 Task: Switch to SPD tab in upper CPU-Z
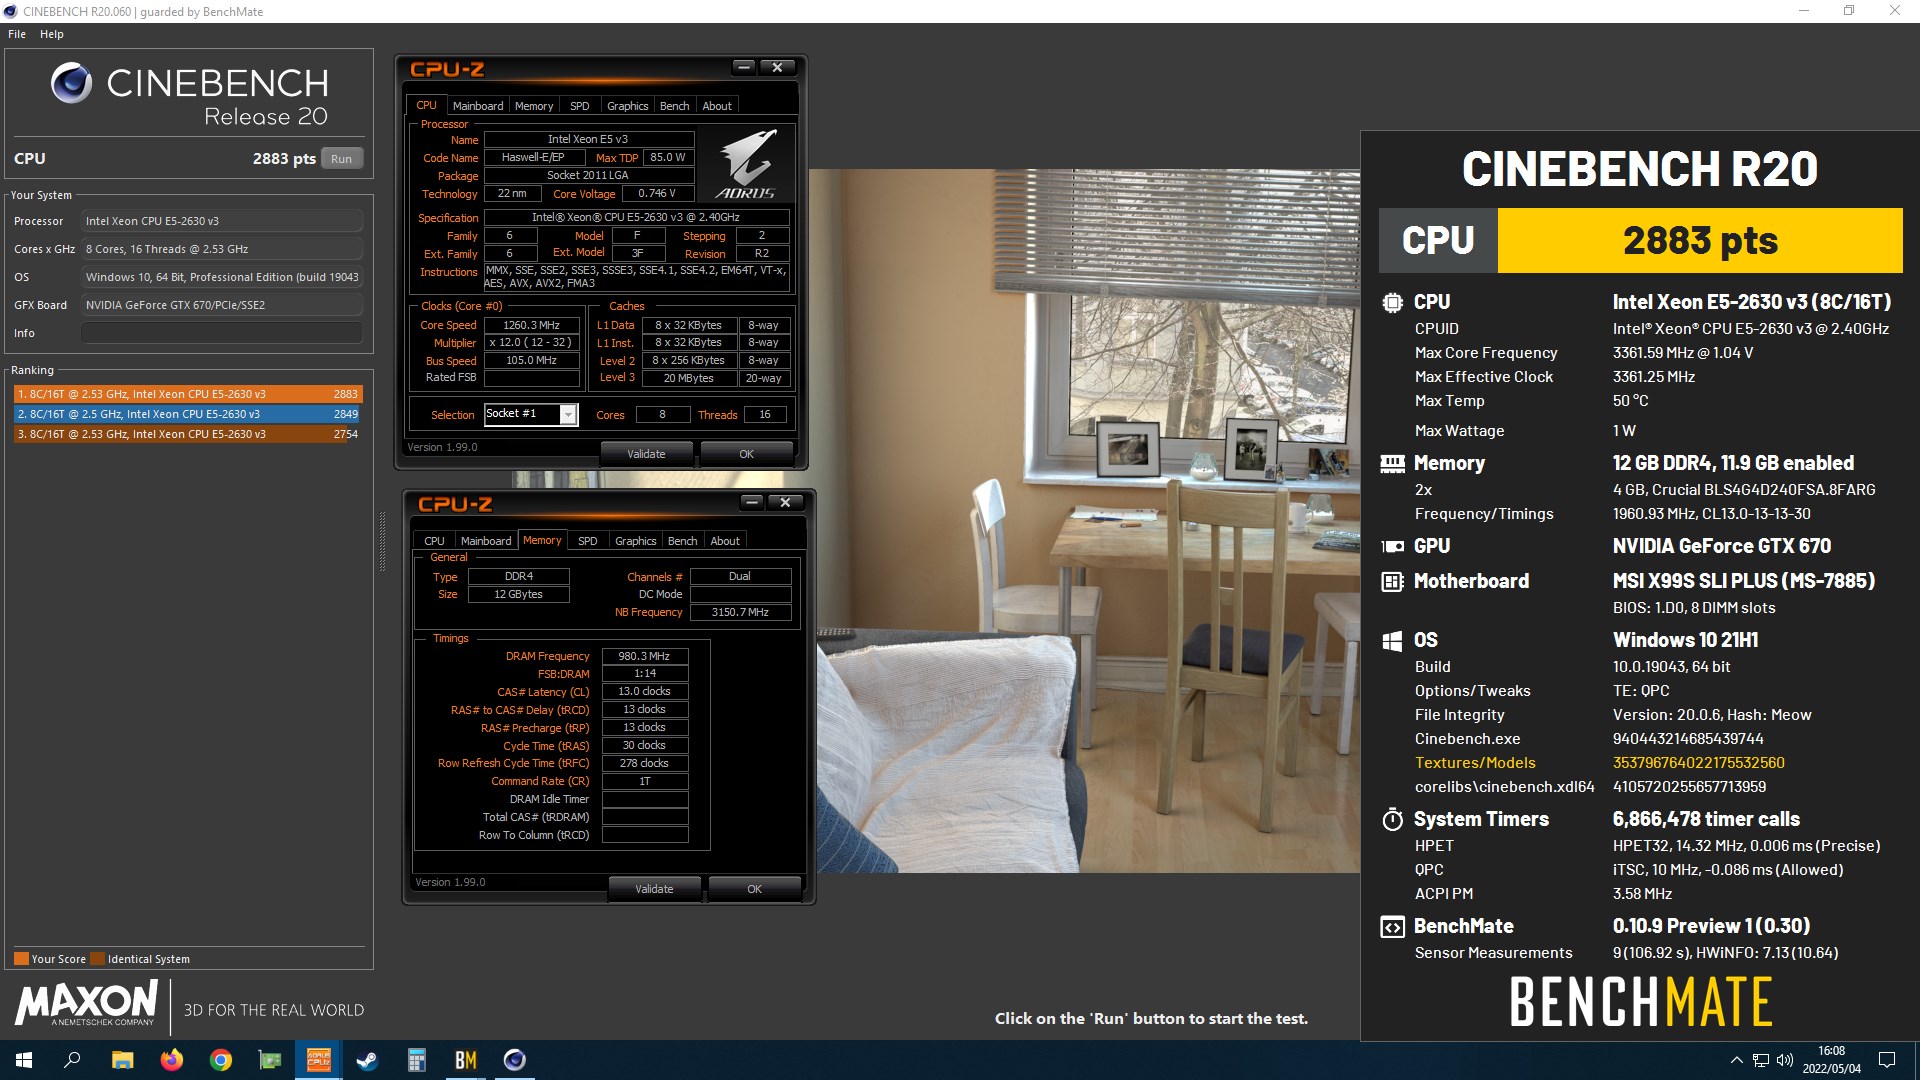pyautogui.click(x=579, y=106)
